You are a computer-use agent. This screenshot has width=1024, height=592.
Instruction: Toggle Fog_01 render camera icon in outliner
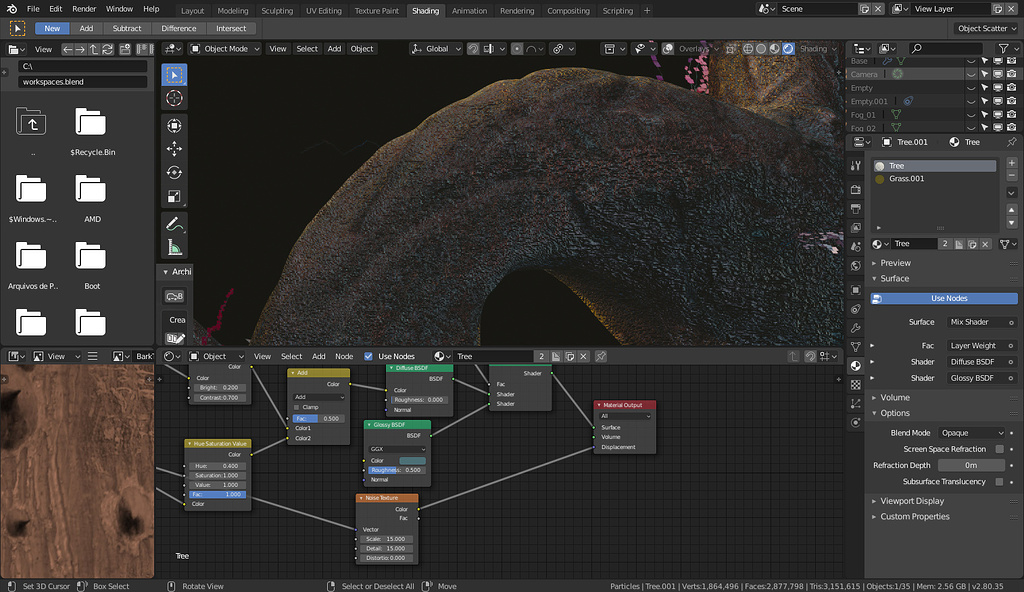pyautogui.click(x=1012, y=115)
